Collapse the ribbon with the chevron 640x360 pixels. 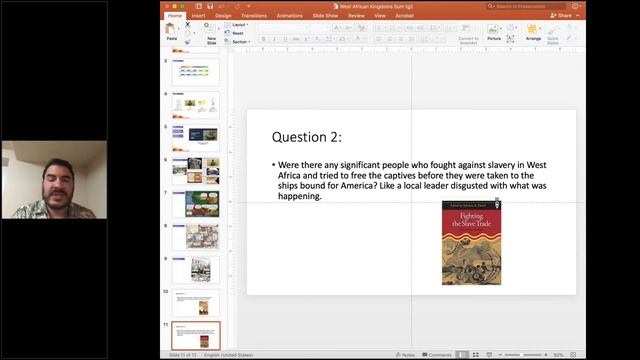click(x=578, y=16)
